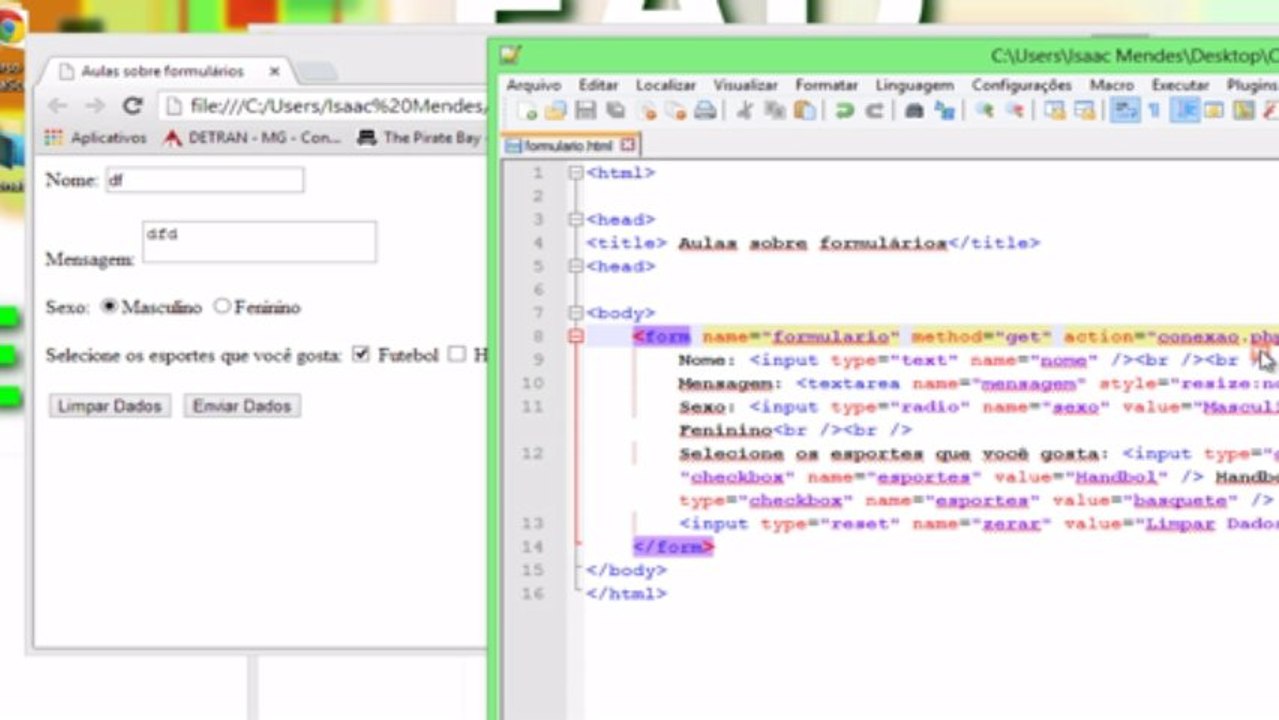Open the Arquivo menu
This screenshot has width=1279, height=720.
[x=534, y=85]
